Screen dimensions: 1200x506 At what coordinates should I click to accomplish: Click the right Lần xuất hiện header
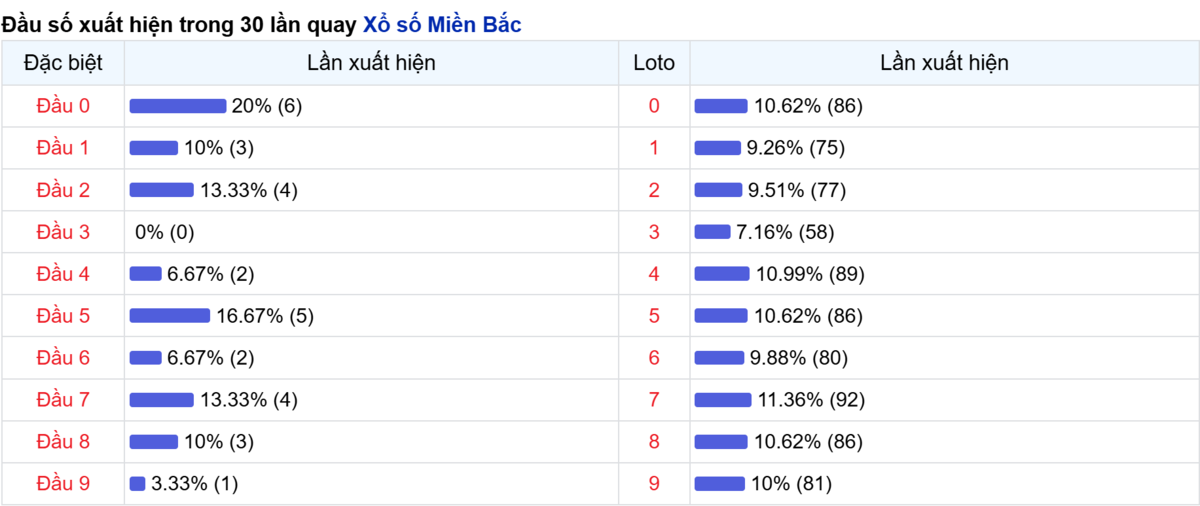click(x=944, y=63)
